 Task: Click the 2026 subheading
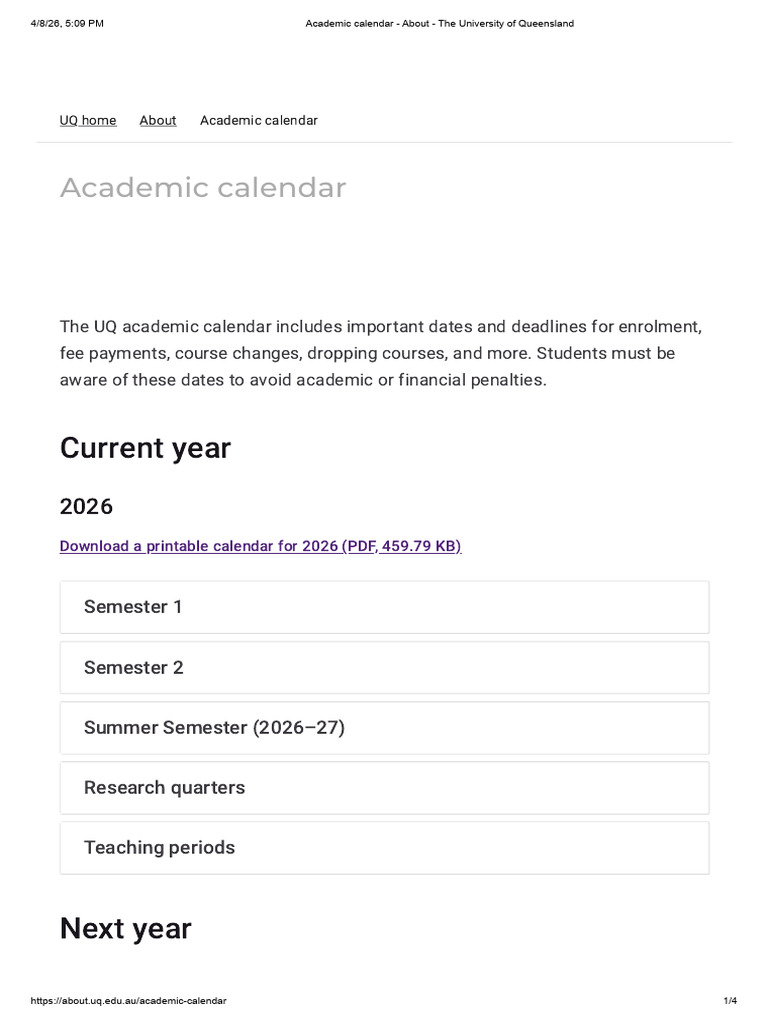pyautogui.click(x=86, y=506)
